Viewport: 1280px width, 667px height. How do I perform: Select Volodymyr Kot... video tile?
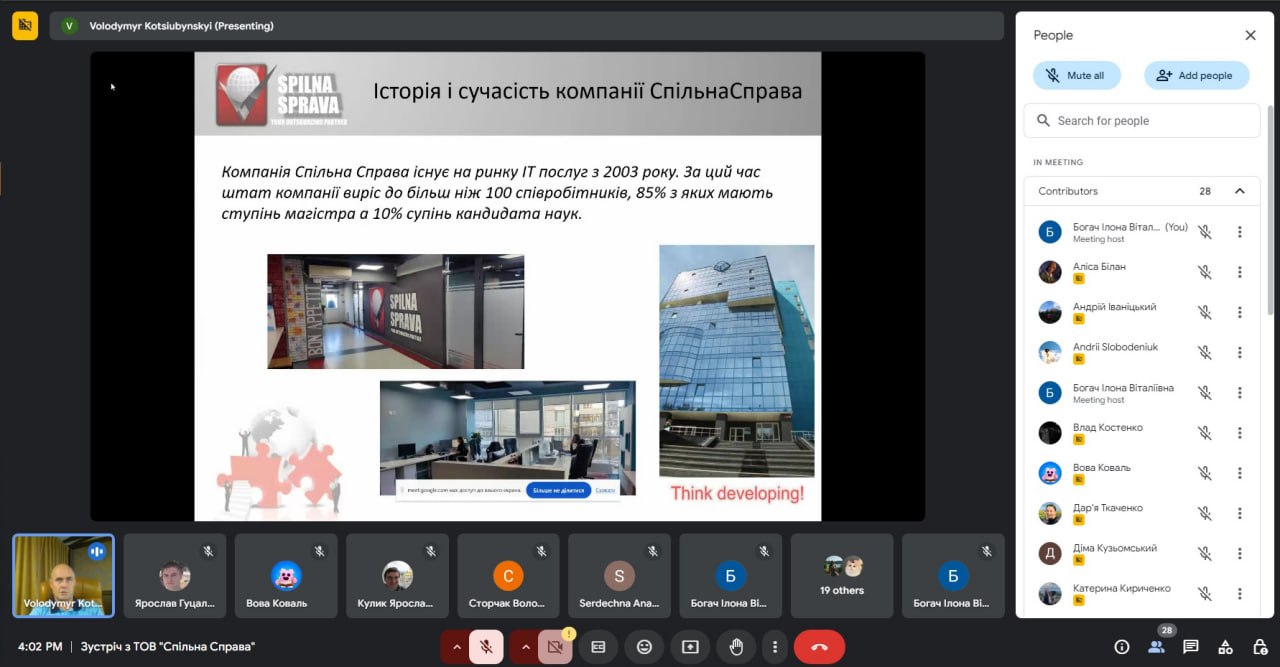(63, 575)
